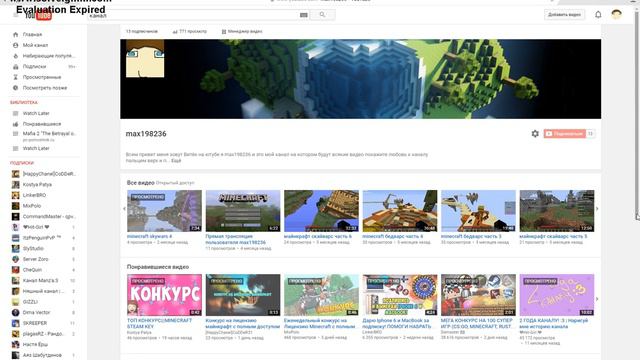Click the Посмотреть позже clock icon
The height and width of the screenshot is (360, 640).
tap(16, 88)
